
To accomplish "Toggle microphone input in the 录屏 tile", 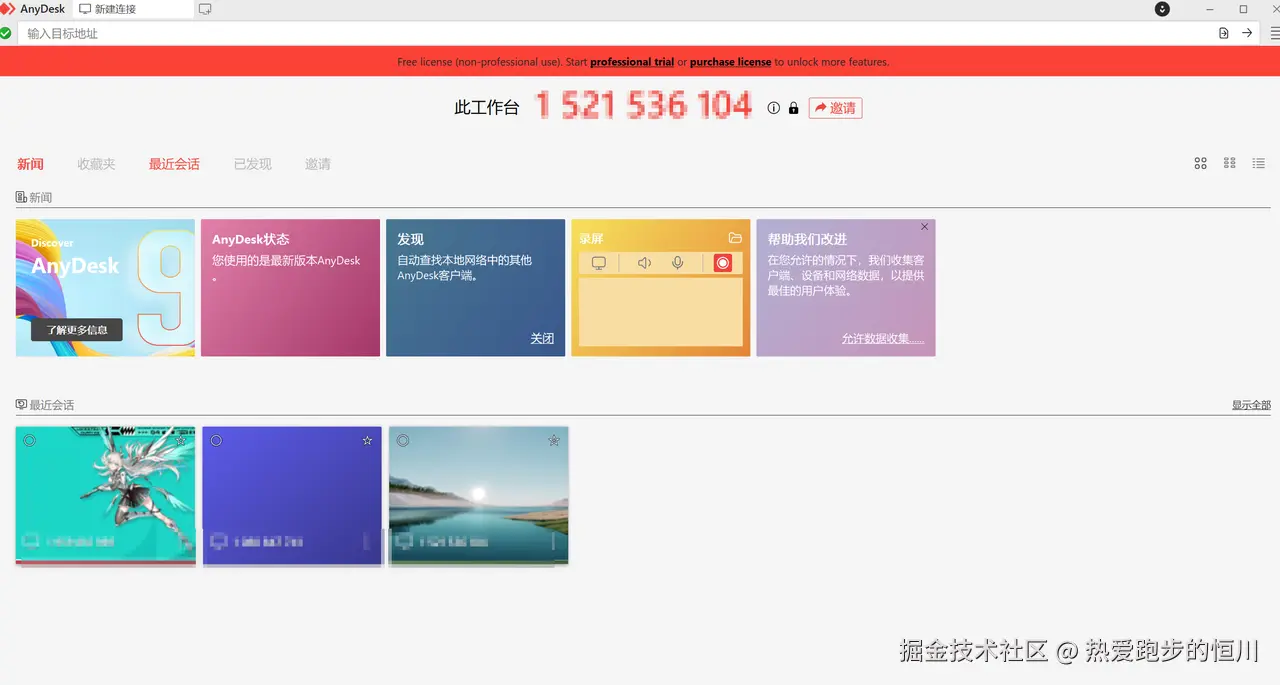I will [x=679, y=263].
